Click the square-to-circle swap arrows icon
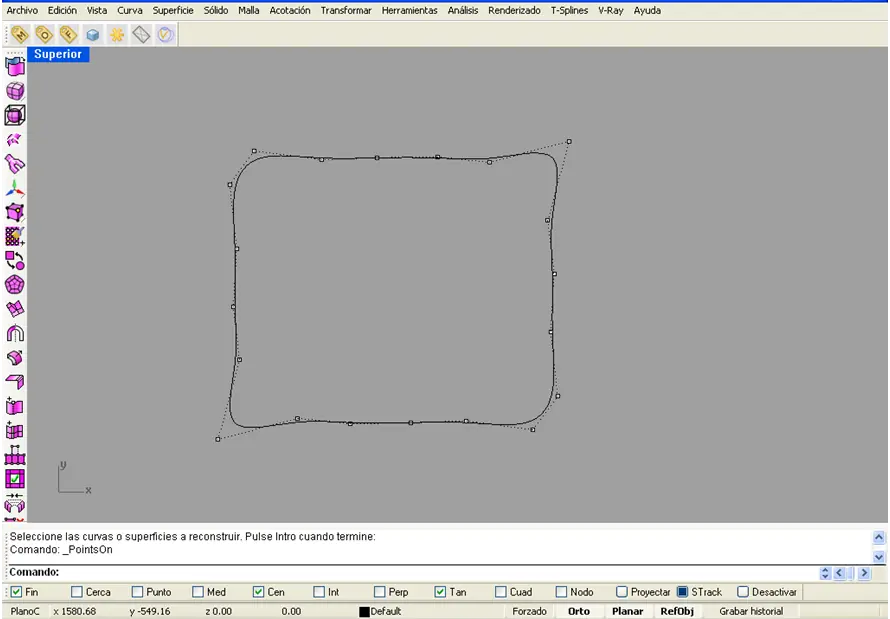890x619 pixels. click(15, 261)
